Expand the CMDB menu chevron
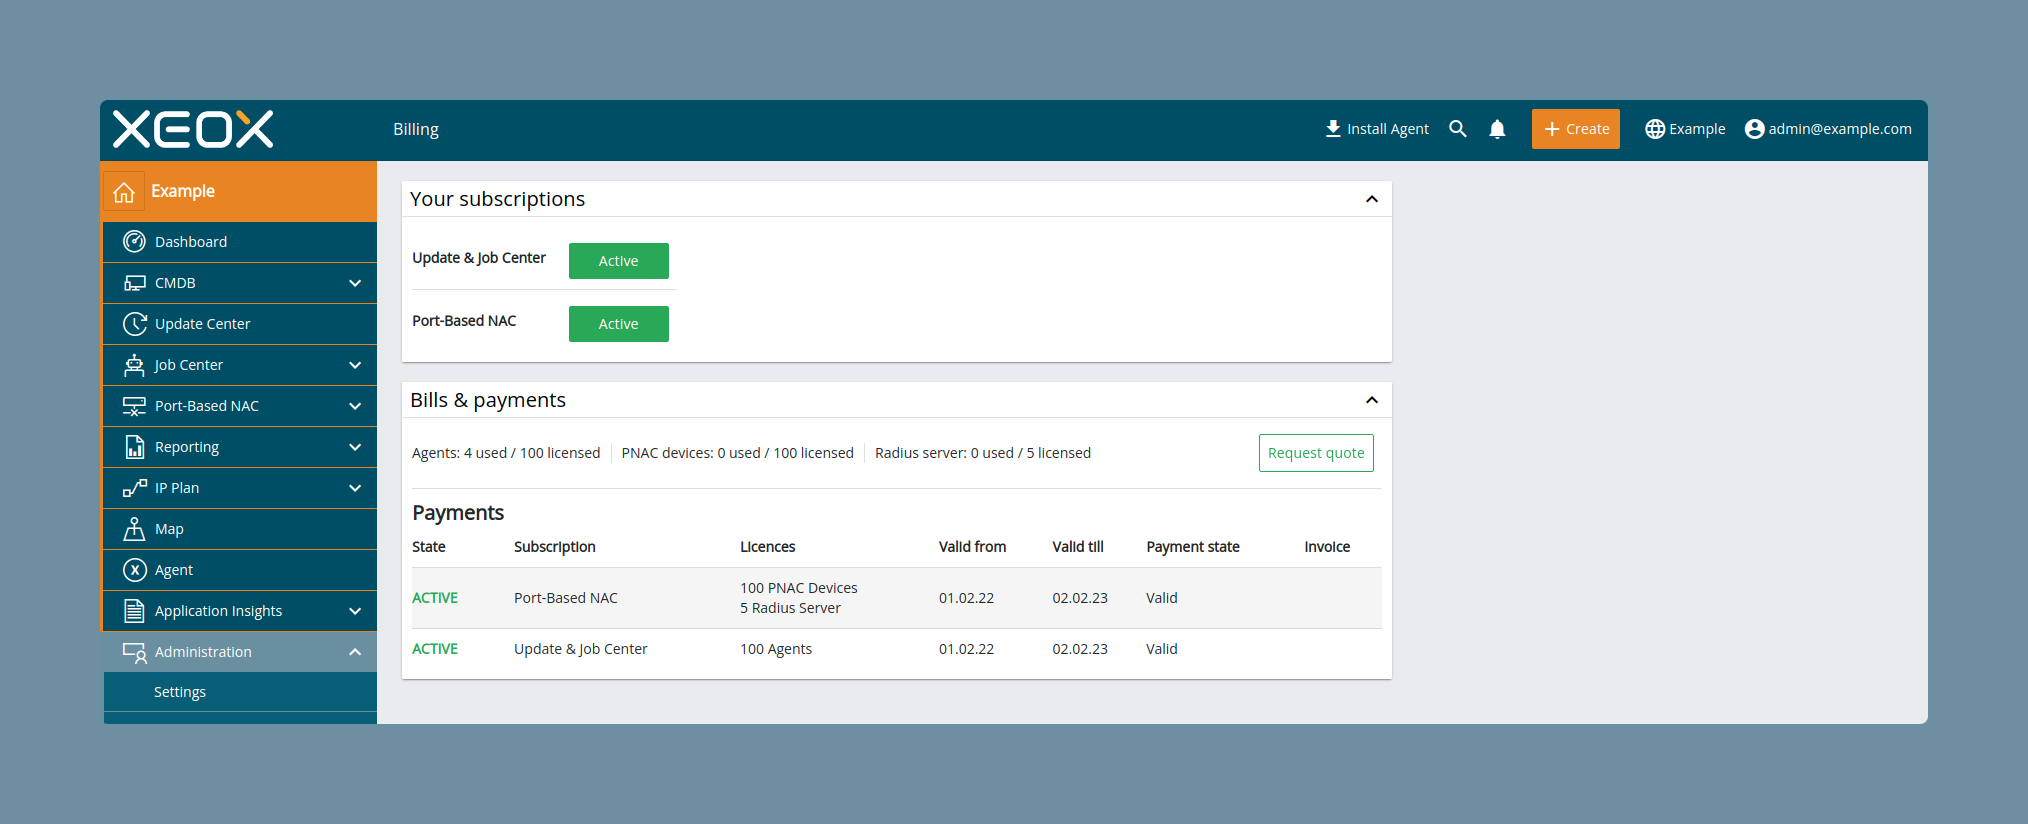Viewport: 2028px width, 824px height. coord(355,283)
